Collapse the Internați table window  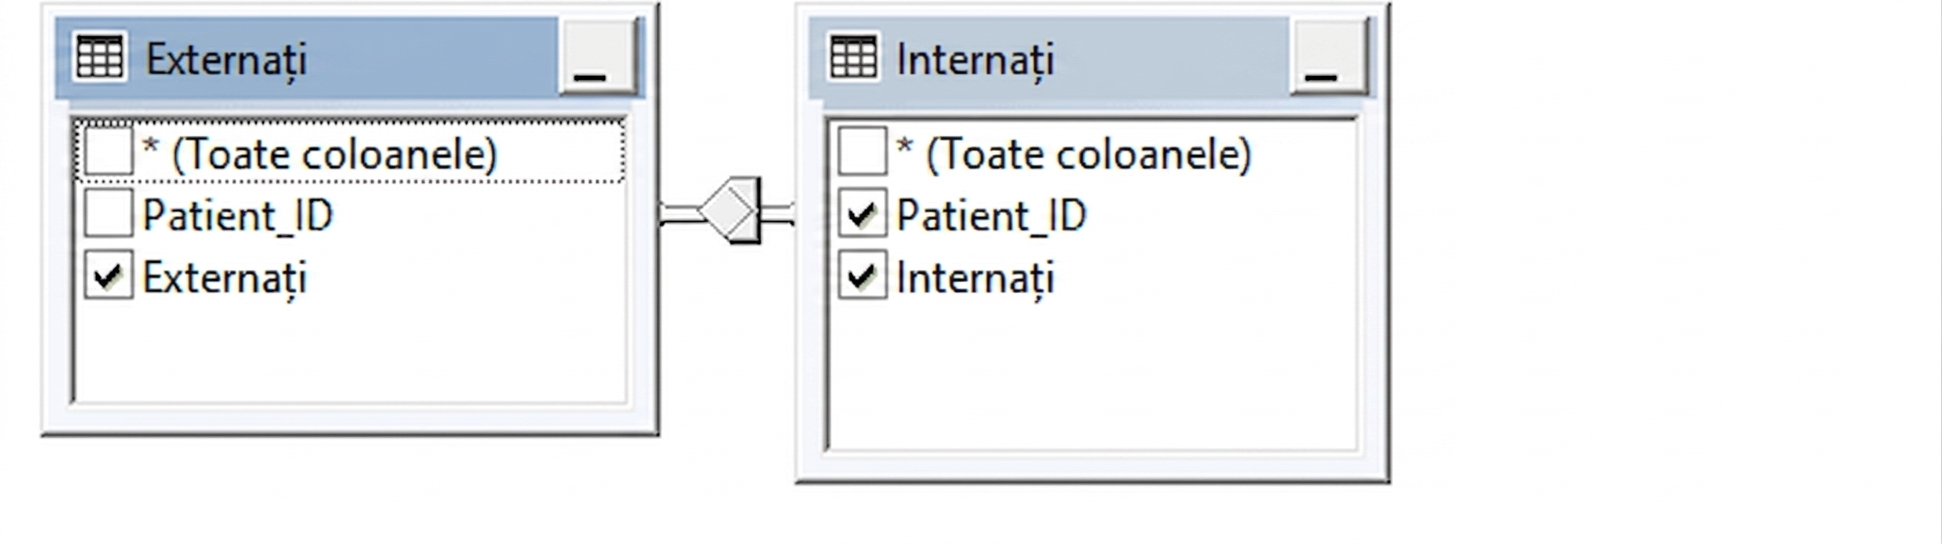1328,57
